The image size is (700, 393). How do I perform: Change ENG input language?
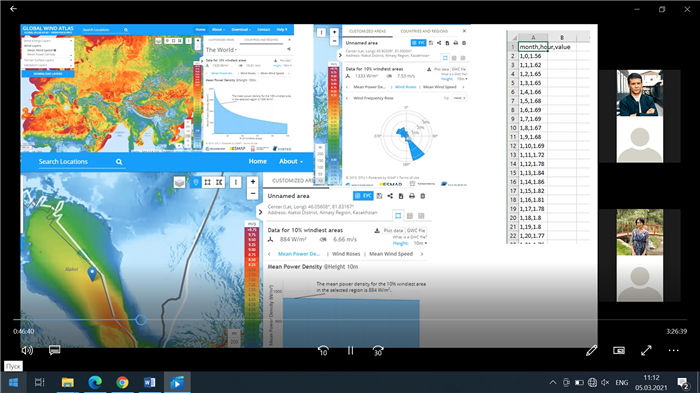pyautogui.click(x=621, y=383)
